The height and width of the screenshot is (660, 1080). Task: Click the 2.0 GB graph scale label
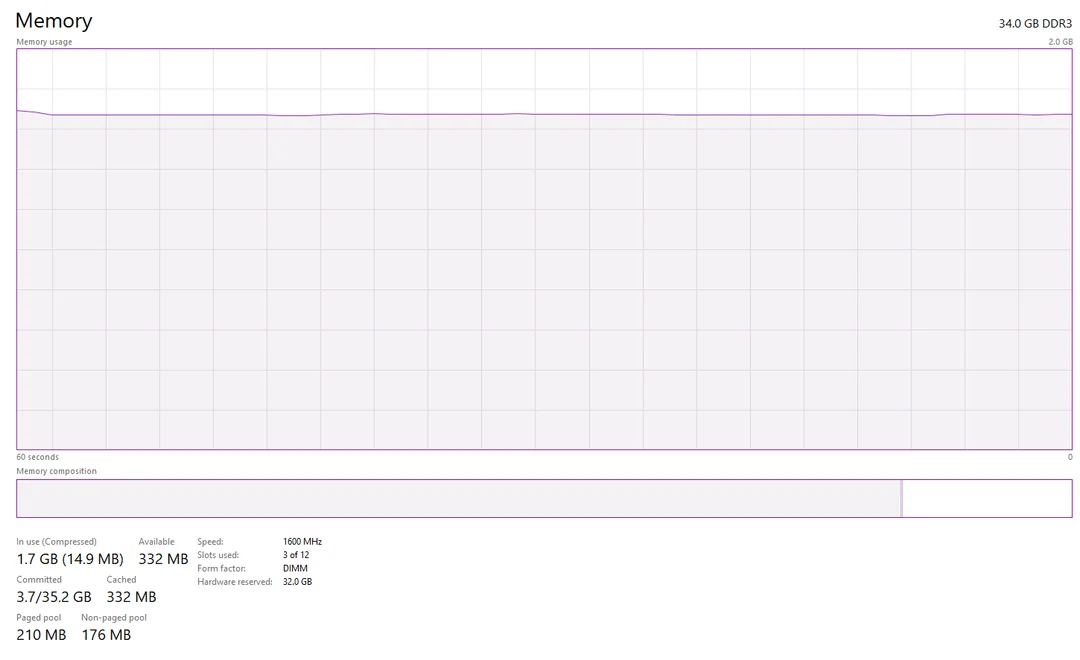tap(1059, 41)
